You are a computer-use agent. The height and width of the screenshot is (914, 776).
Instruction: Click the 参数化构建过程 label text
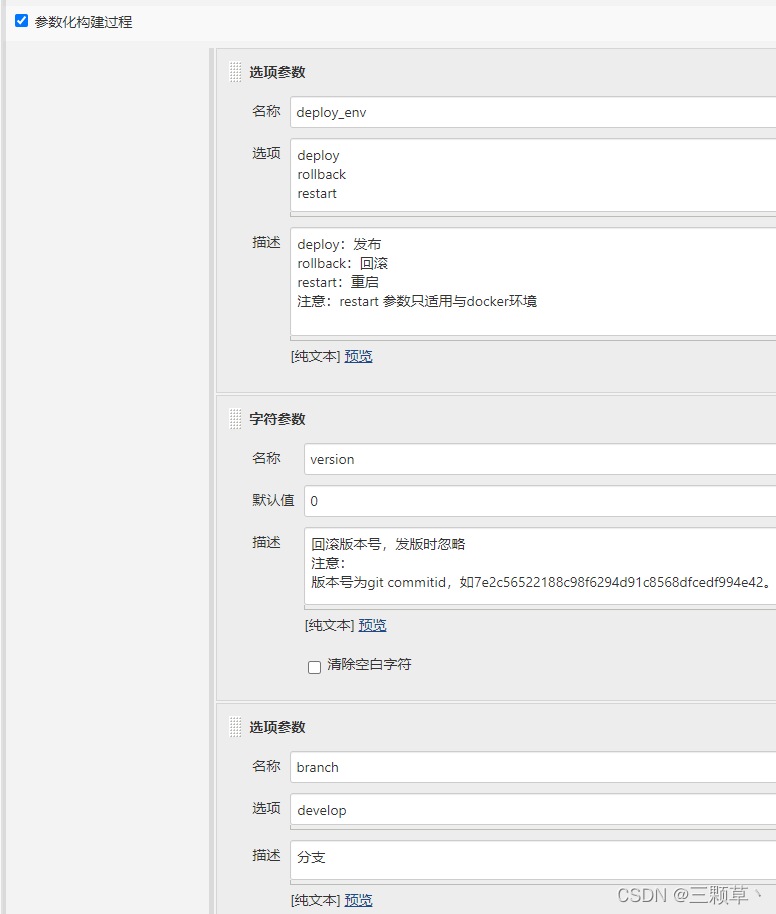click(83, 22)
